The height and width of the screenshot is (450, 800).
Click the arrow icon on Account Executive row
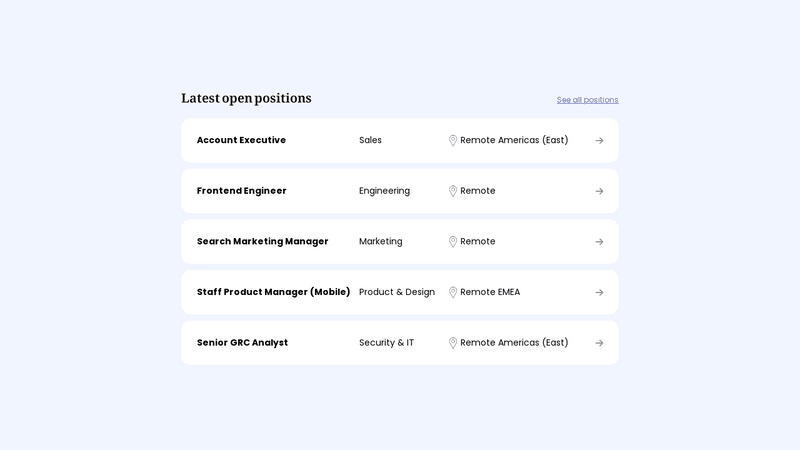(x=599, y=141)
